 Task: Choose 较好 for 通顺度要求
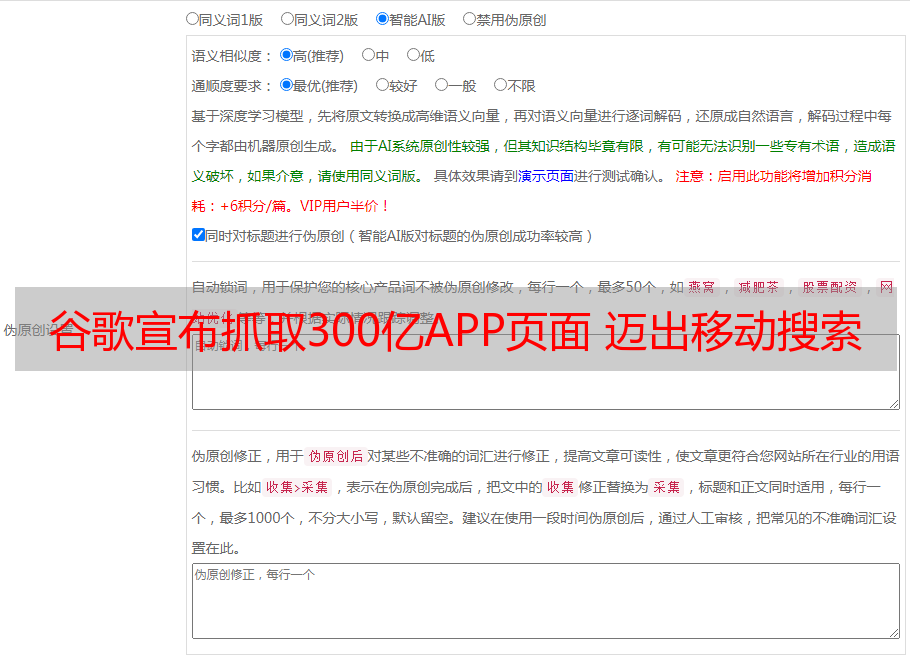382,86
